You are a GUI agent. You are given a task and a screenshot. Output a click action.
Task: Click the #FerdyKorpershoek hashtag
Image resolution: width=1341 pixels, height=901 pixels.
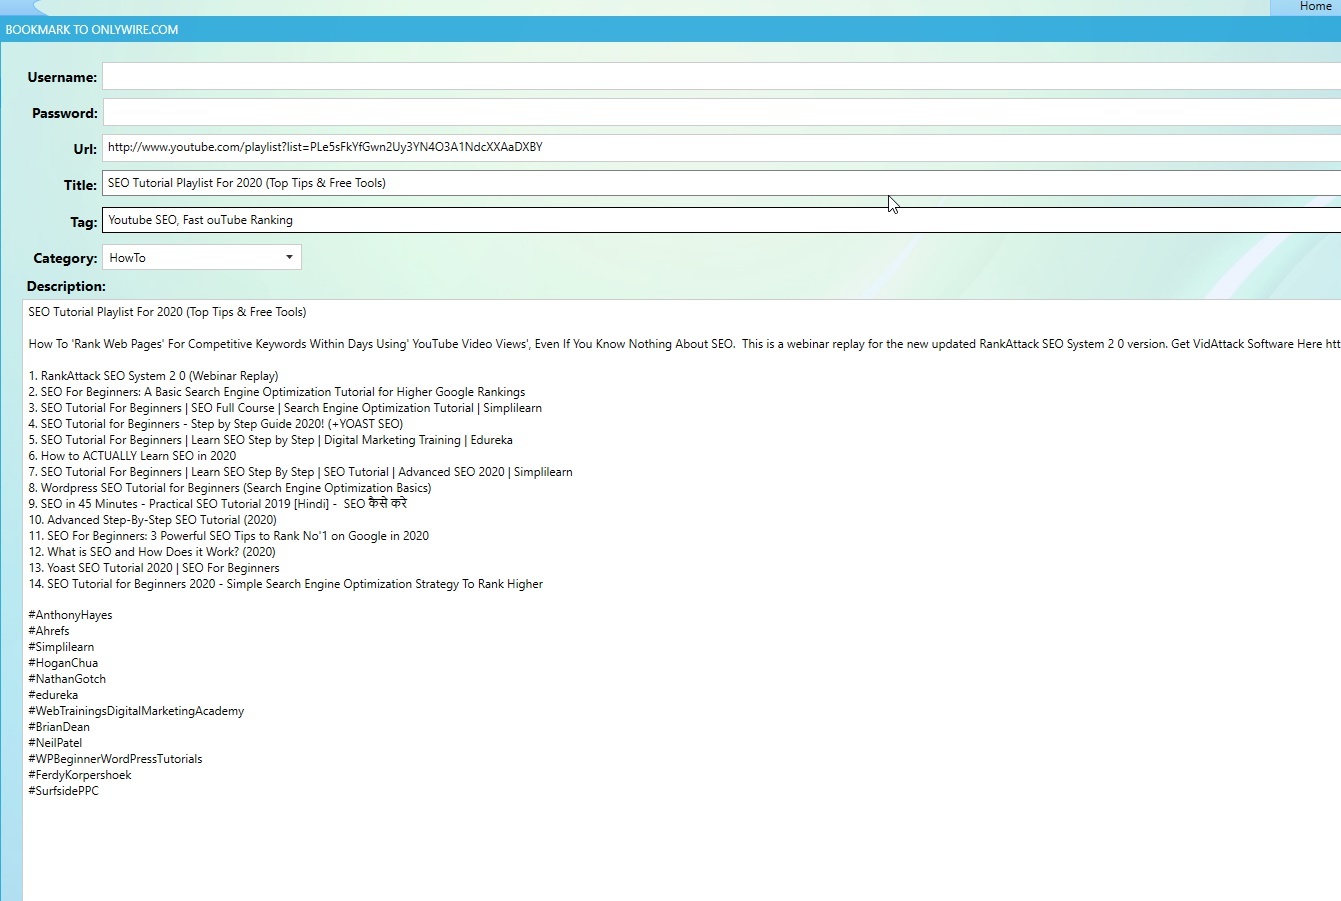pos(80,775)
